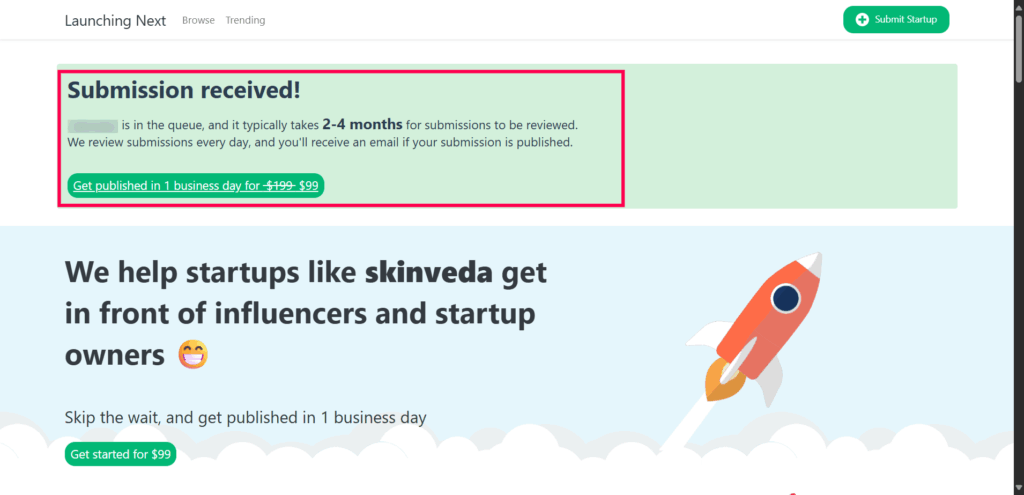Click the scrollbar down arrow
1024x495 pixels.
pyautogui.click(x=1018, y=490)
